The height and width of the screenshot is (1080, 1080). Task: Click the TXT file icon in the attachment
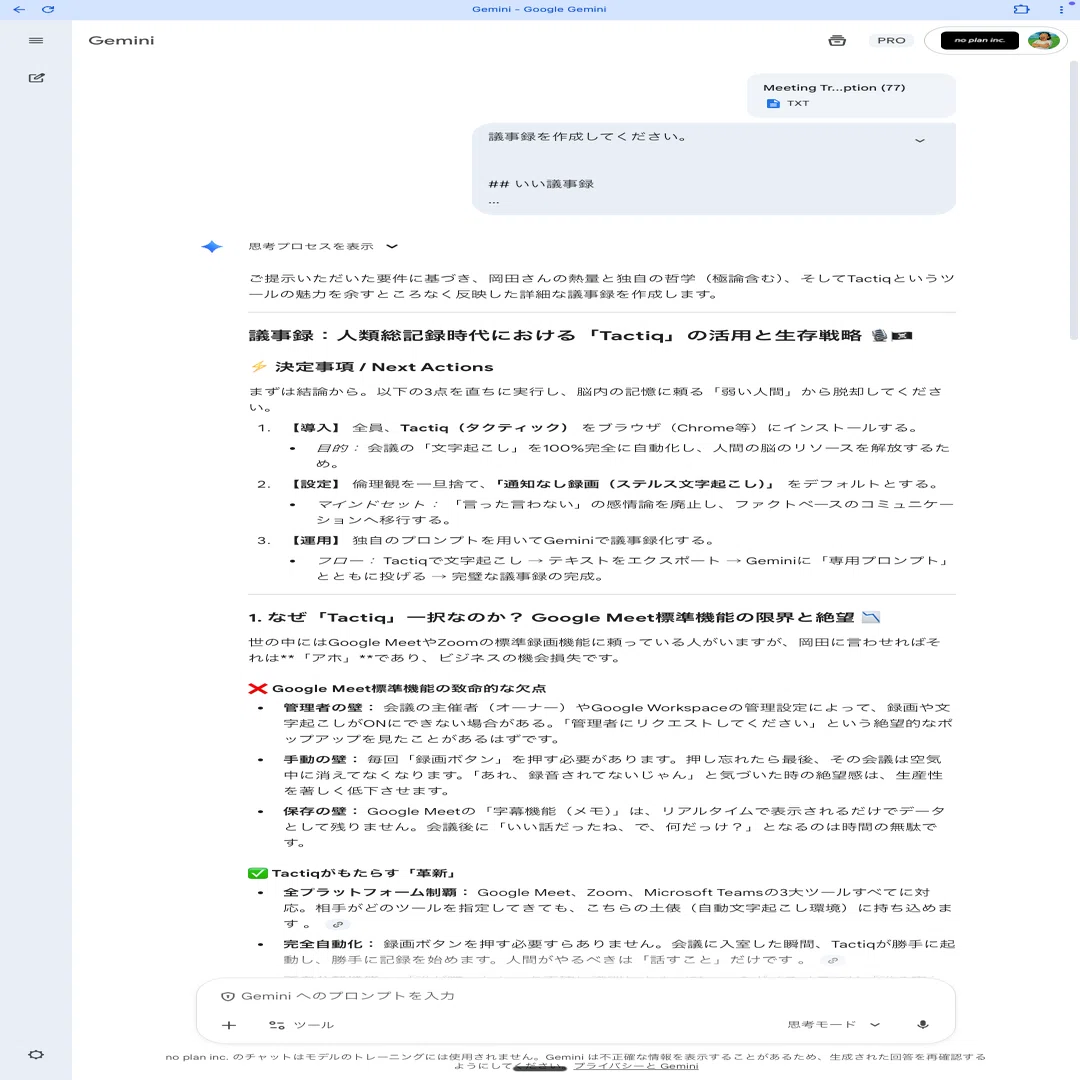(x=773, y=103)
